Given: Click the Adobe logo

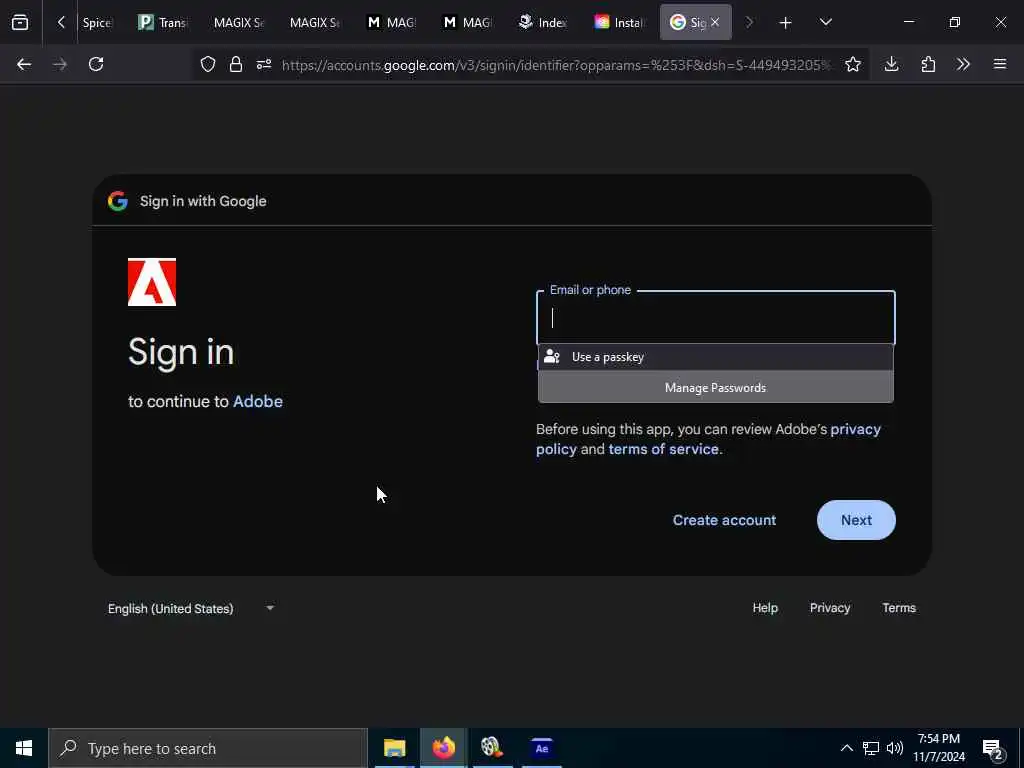Looking at the screenshot, I should click(x=152, y=282).
